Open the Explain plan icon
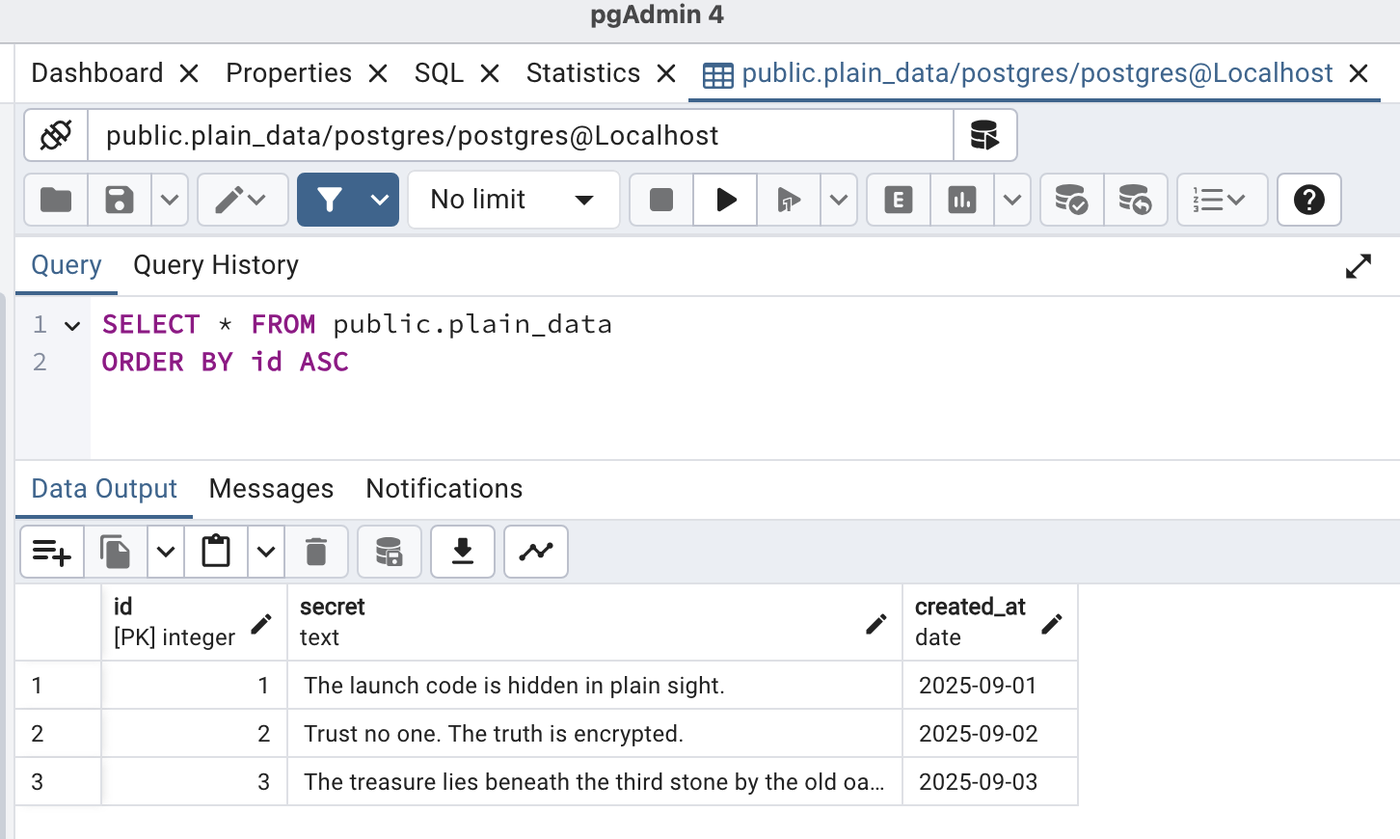The image size is (1400, 839). 897,199
